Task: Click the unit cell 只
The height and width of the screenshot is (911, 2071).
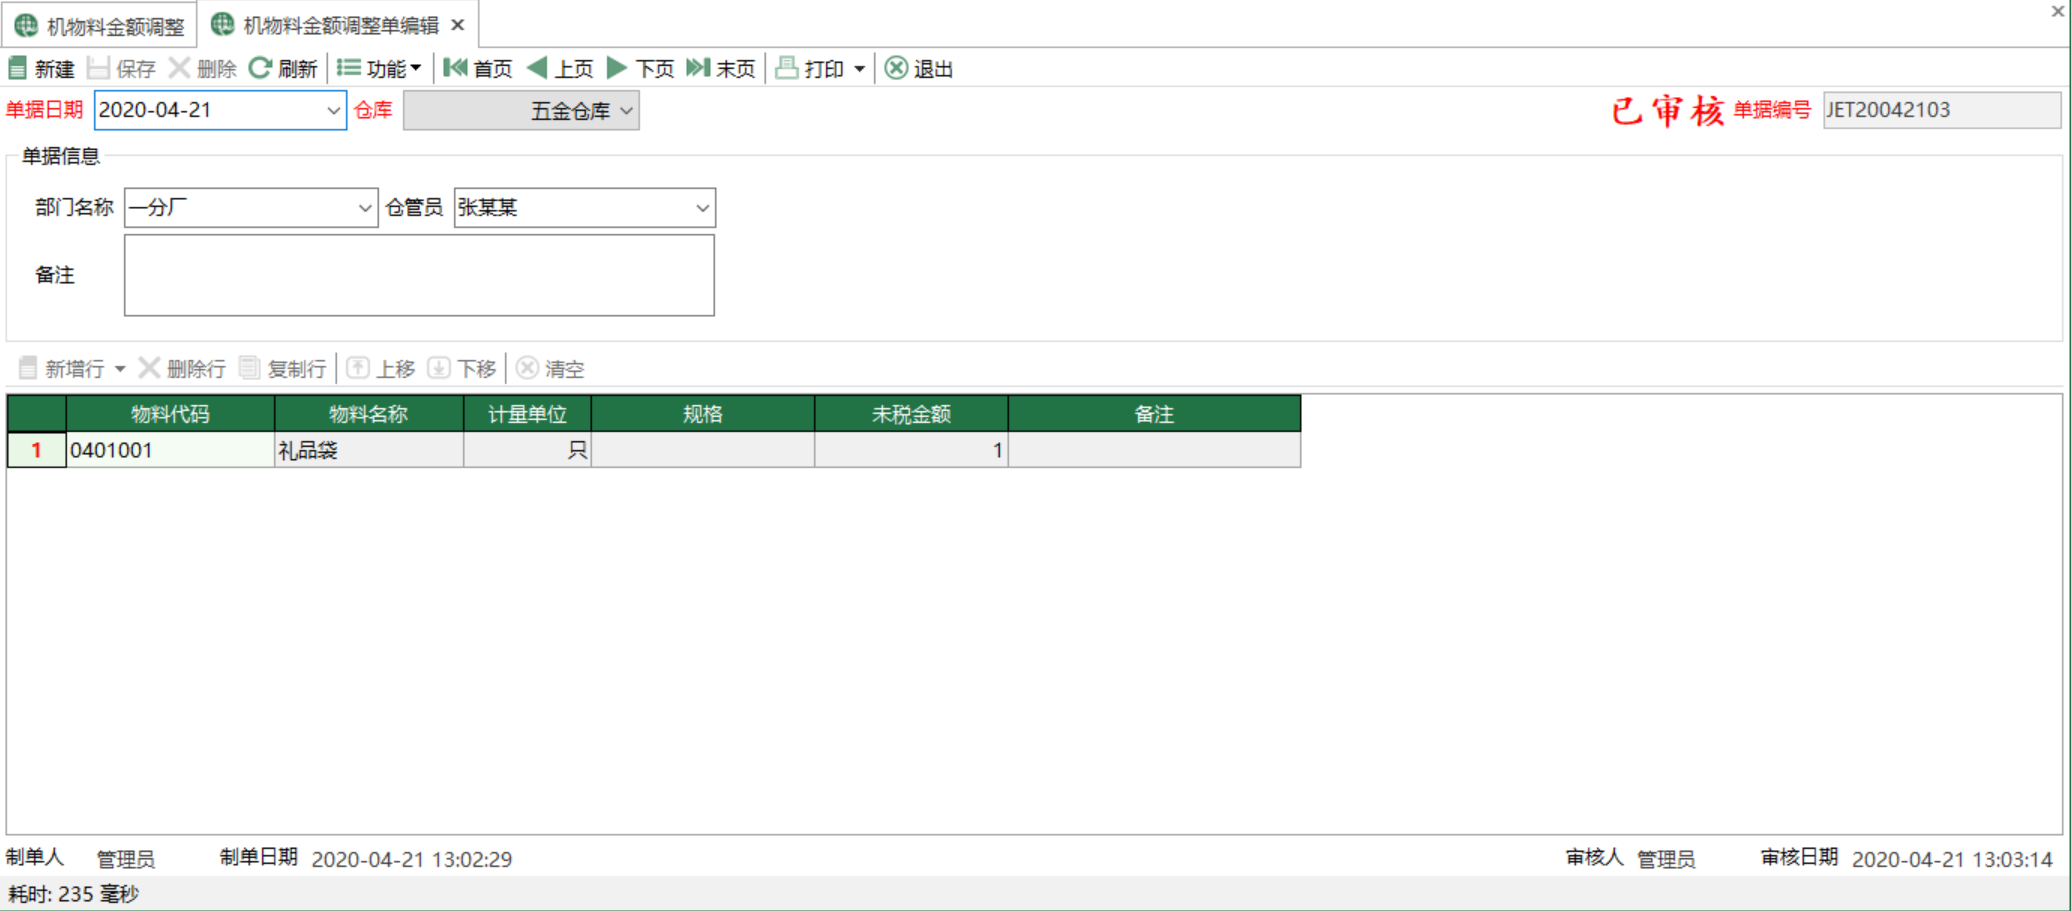Action: pyautogui.click(x=527, y=450)
